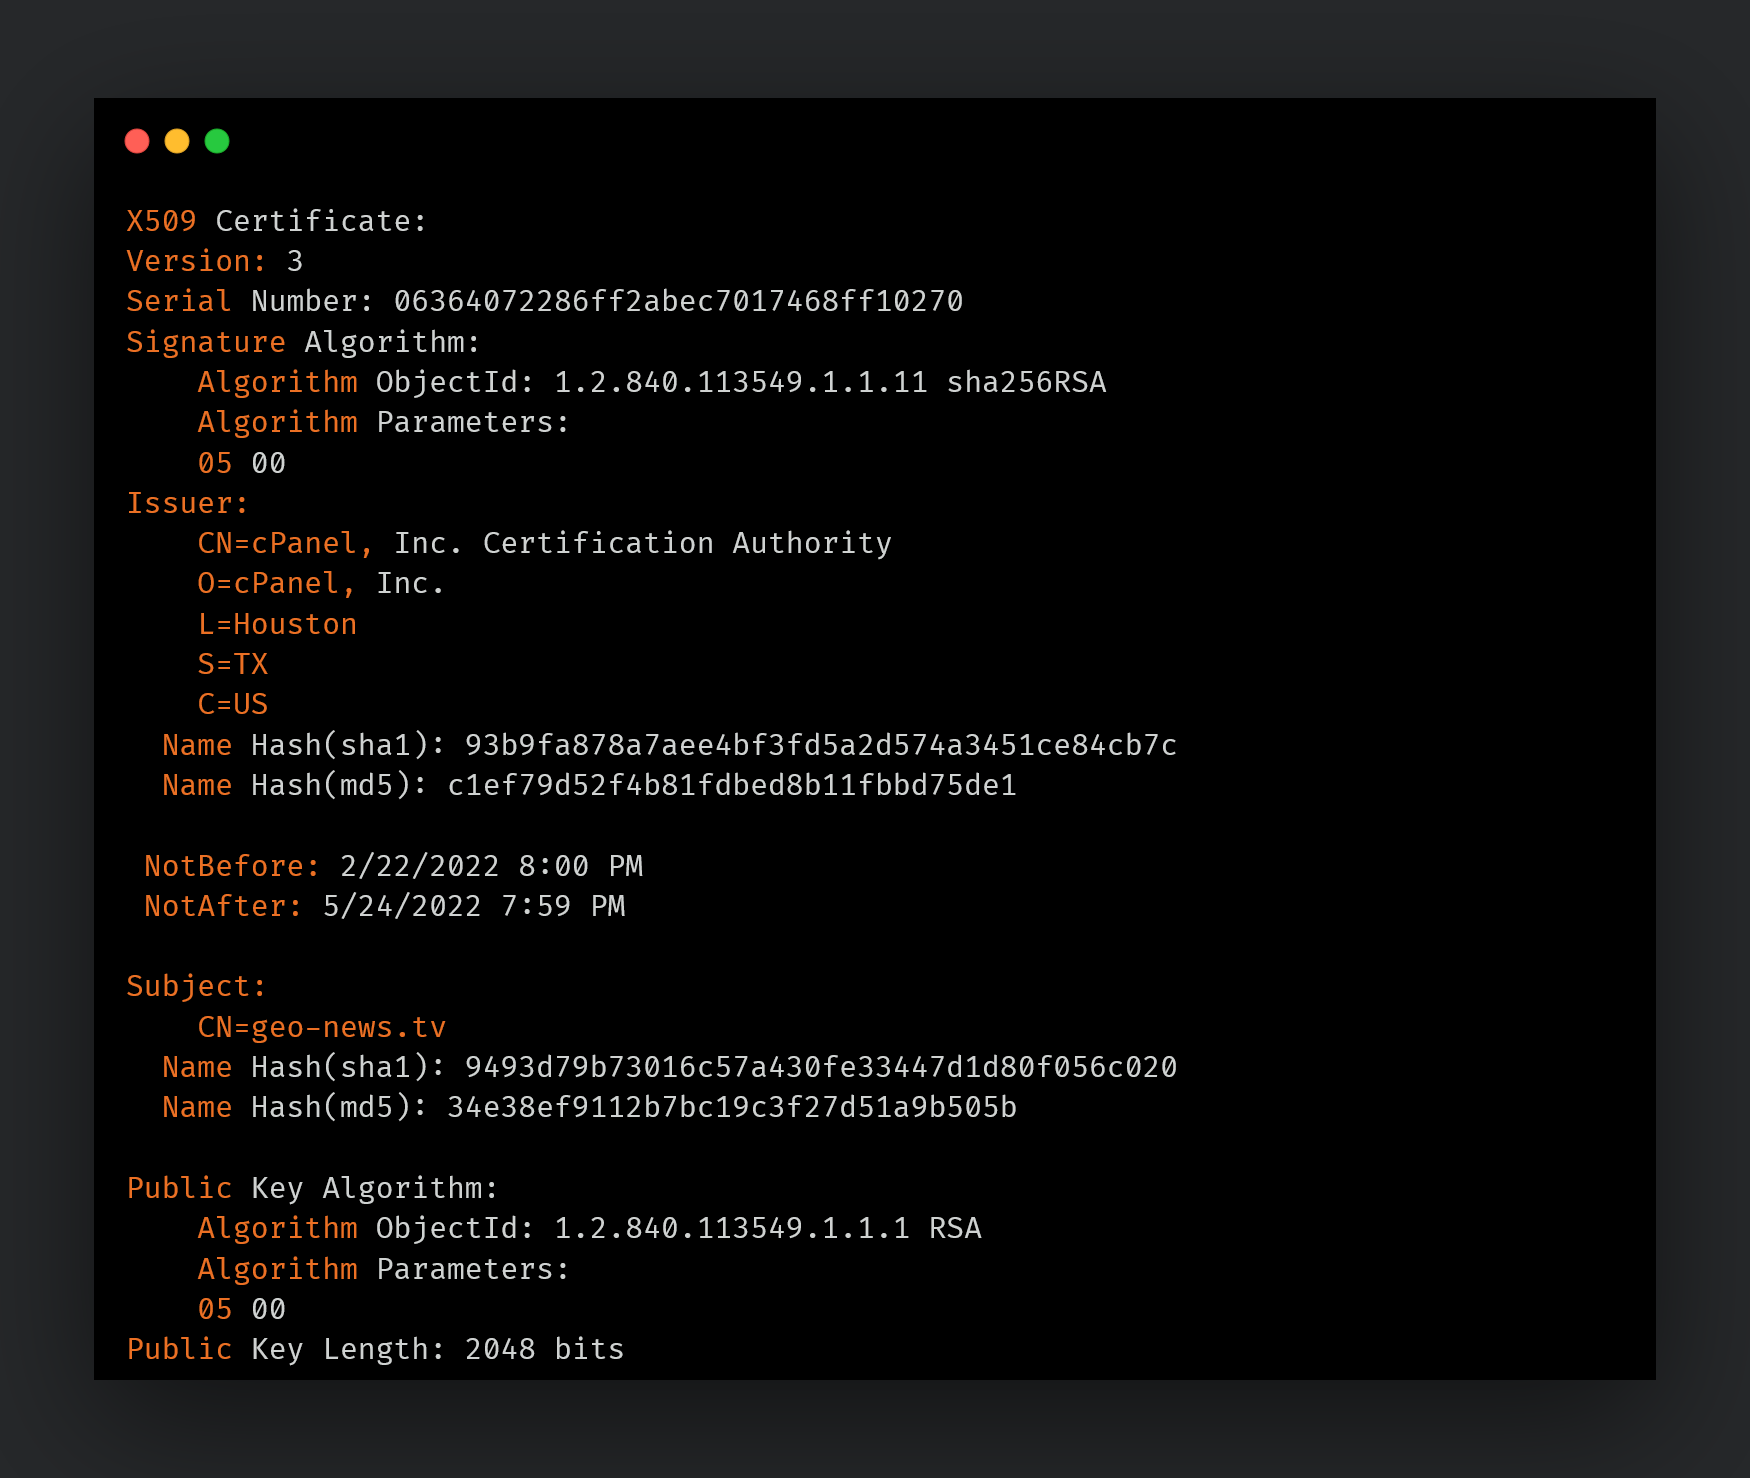Select the 'Version: 3' line

pos(215,261)
